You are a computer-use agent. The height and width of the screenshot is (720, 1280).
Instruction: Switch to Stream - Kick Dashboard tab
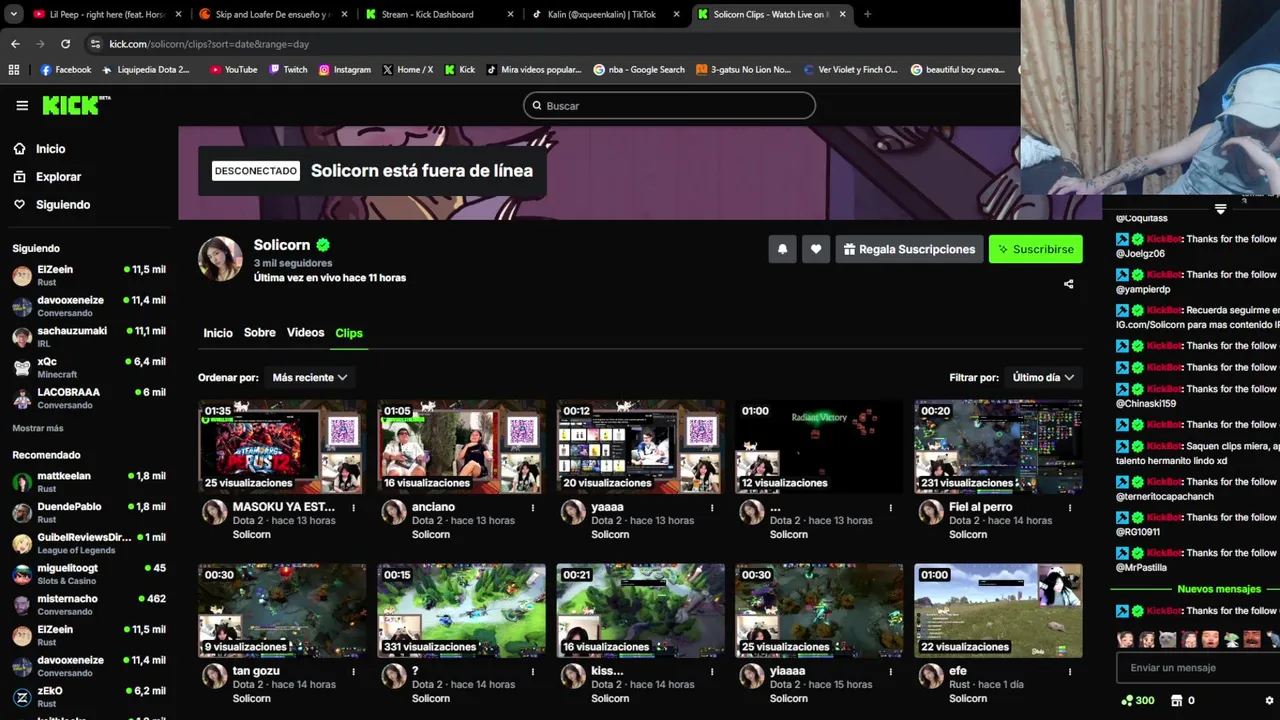(x=437, y=14)
